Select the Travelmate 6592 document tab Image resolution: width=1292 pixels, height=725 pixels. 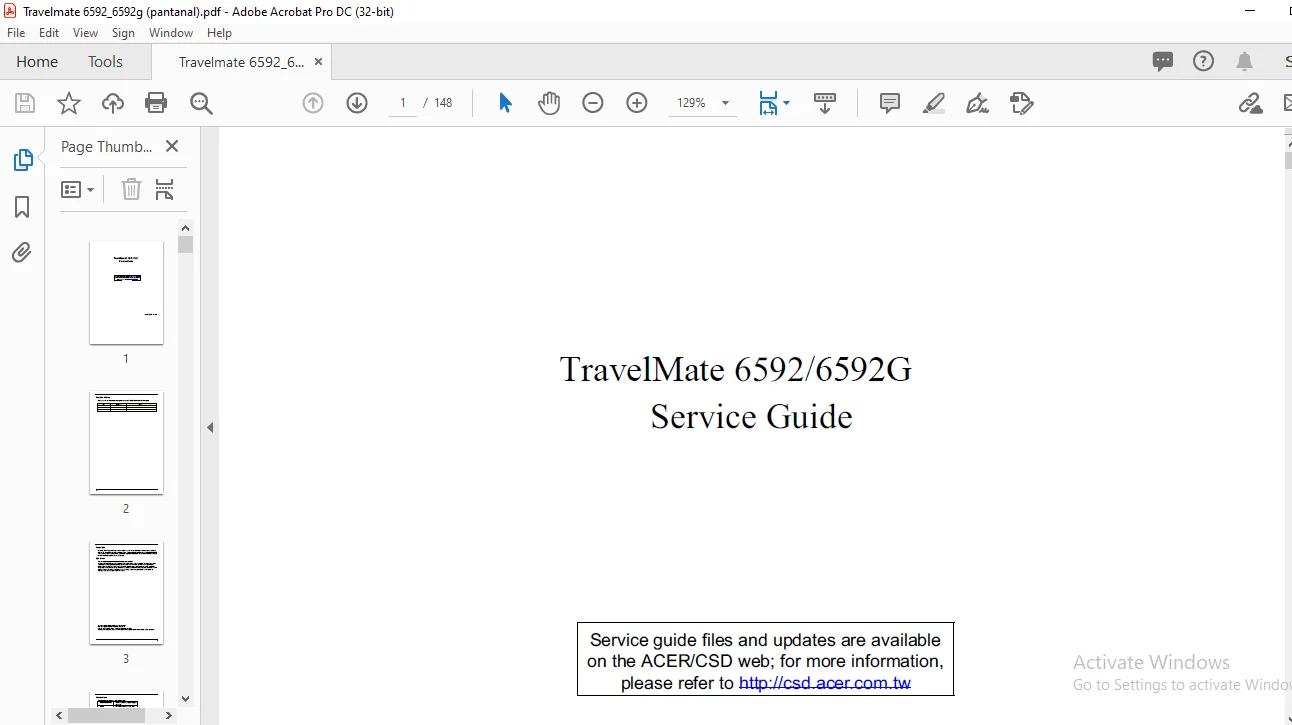coord(241,62)
